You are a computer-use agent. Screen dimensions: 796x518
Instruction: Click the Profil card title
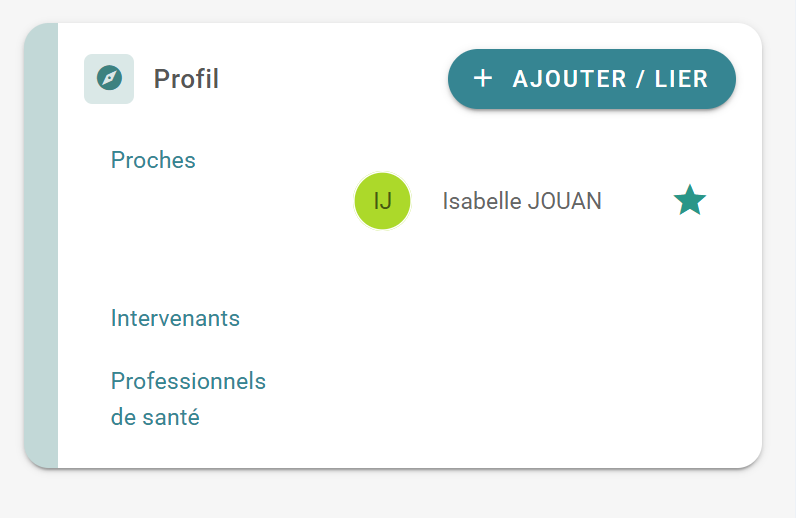[186, 79]
